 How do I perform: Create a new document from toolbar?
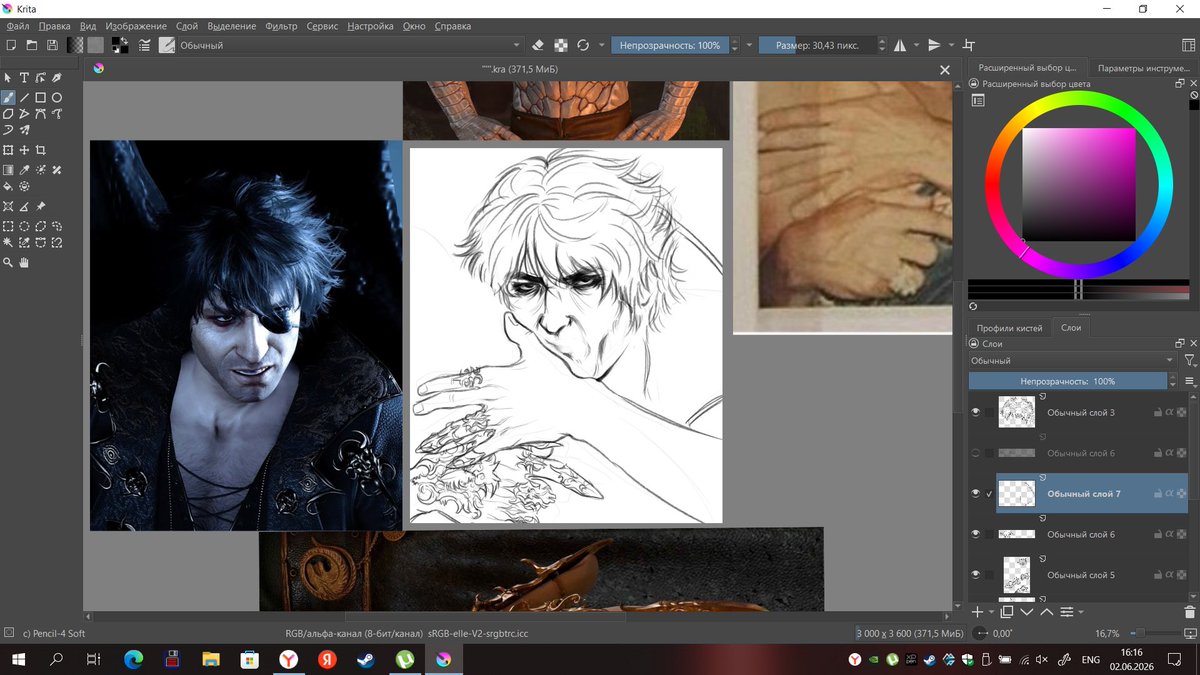(x=11, y=45)
